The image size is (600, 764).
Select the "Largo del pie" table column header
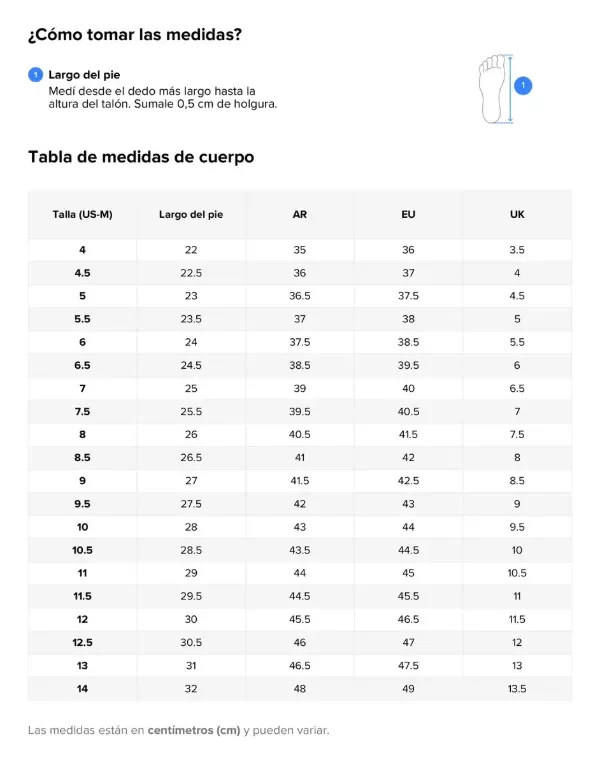[x=191, y=214]
